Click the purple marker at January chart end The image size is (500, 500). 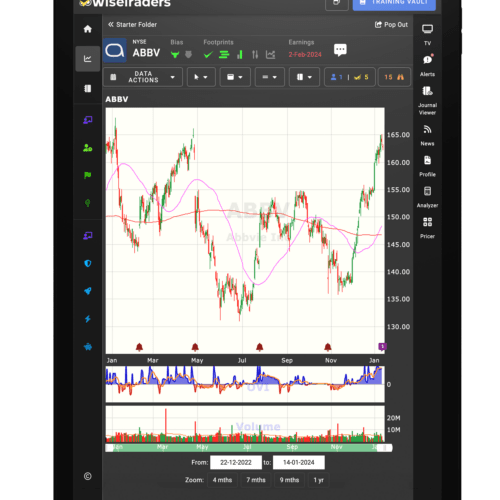click(x=382, y=347)
